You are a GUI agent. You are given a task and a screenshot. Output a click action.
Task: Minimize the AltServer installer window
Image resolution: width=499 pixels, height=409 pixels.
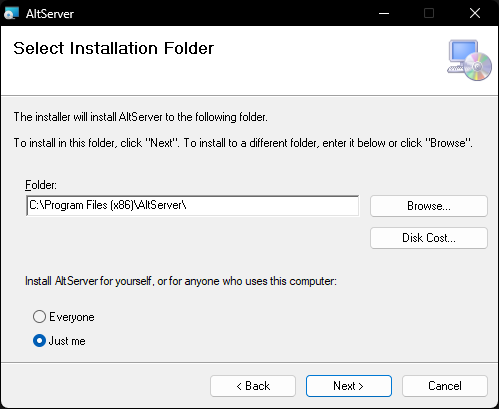click(384, 13)
